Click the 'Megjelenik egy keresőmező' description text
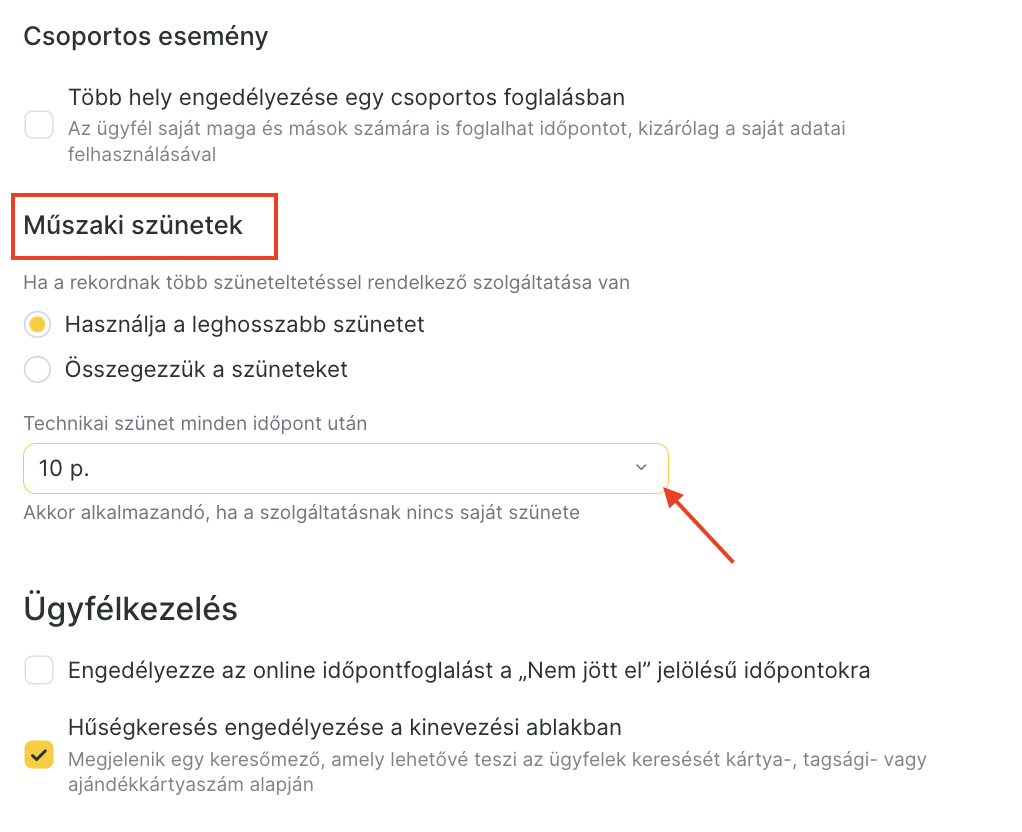This screenshot has width=1022, height=832. point(497,772)
